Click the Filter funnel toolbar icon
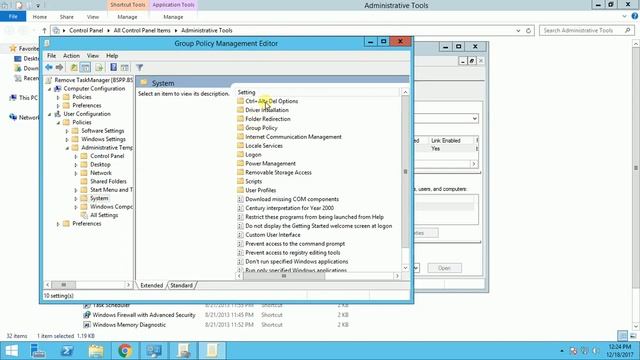Screen dimensions: 640x360 coord(139,67)
